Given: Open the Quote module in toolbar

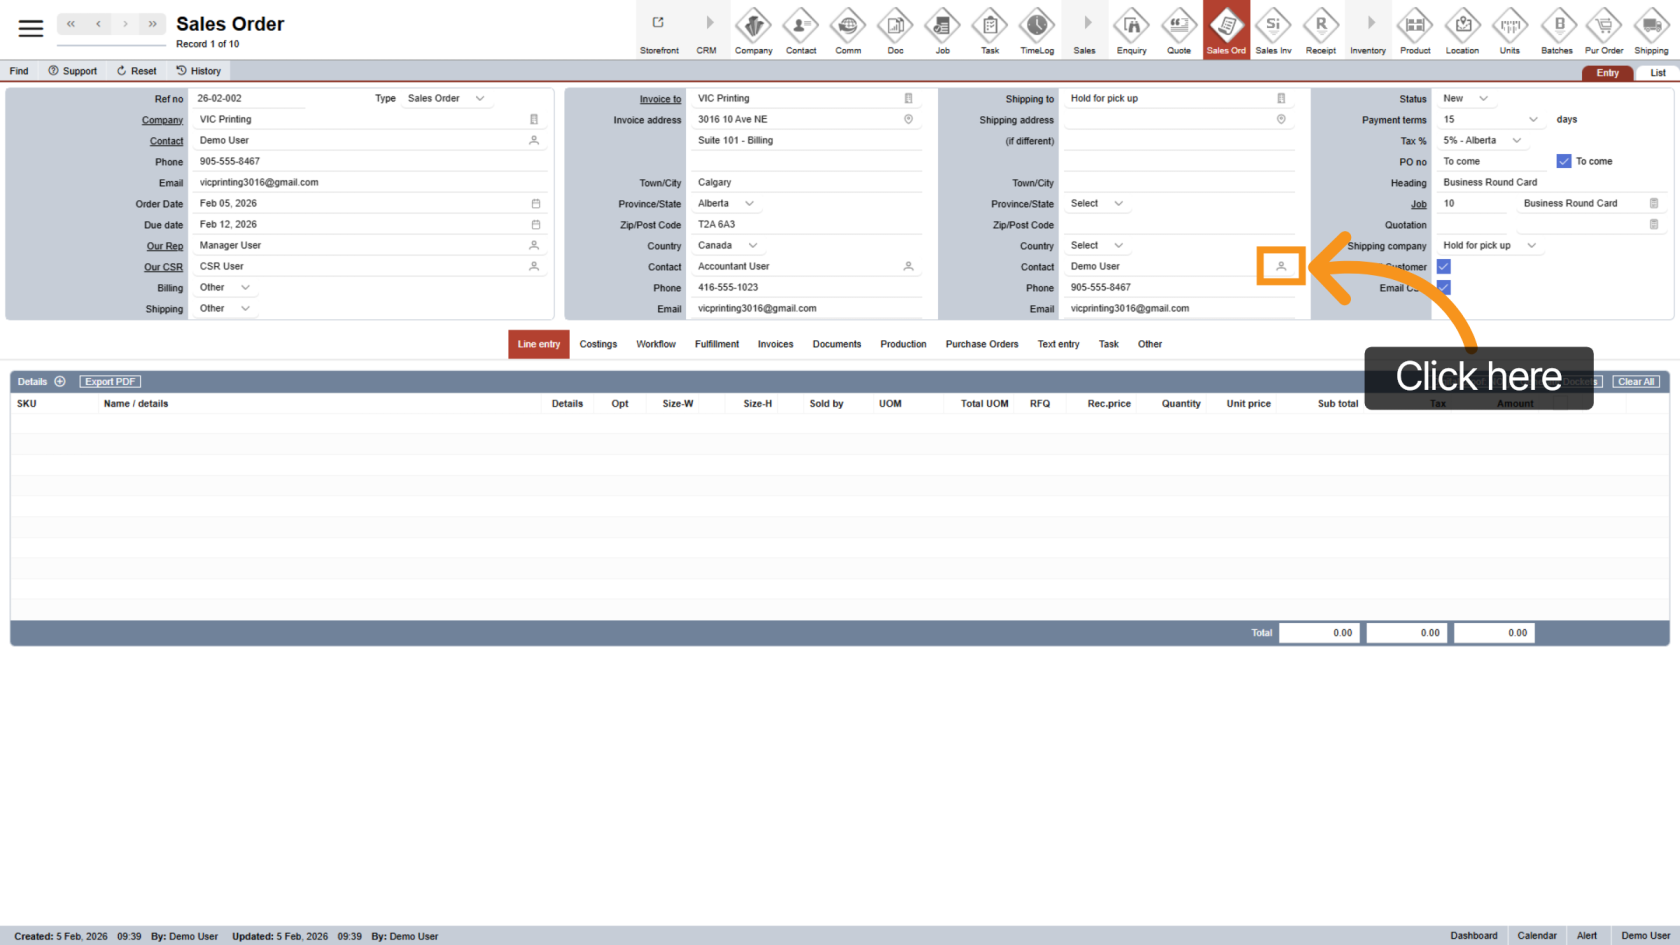Looking at the screenshot, I should tap(1179, 26).
